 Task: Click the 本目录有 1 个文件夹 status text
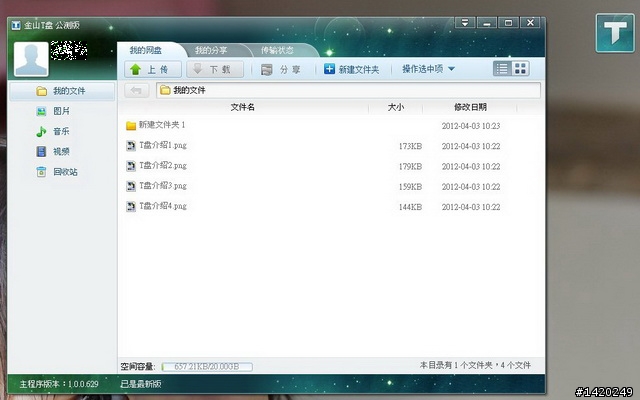(476, 365)
